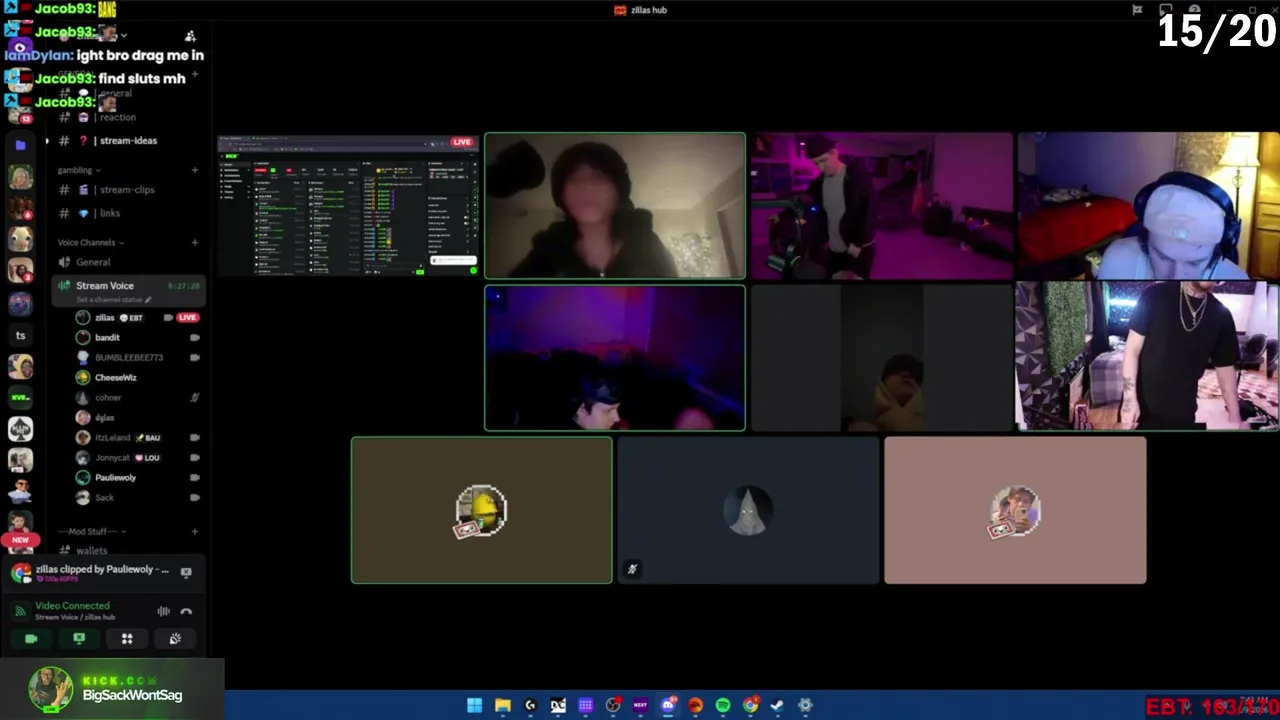
Task: Collapse the Voice Channels category
Action: click(90, 242)
